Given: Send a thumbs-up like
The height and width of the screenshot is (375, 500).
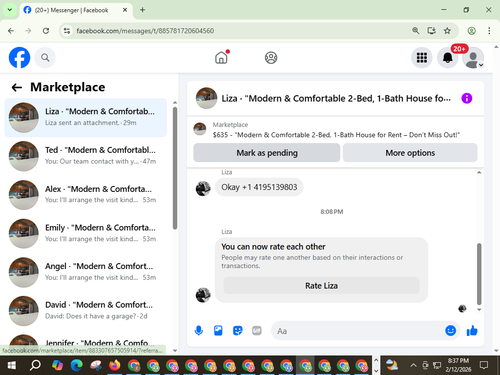Looking at the screenshot, I should 472,331.
